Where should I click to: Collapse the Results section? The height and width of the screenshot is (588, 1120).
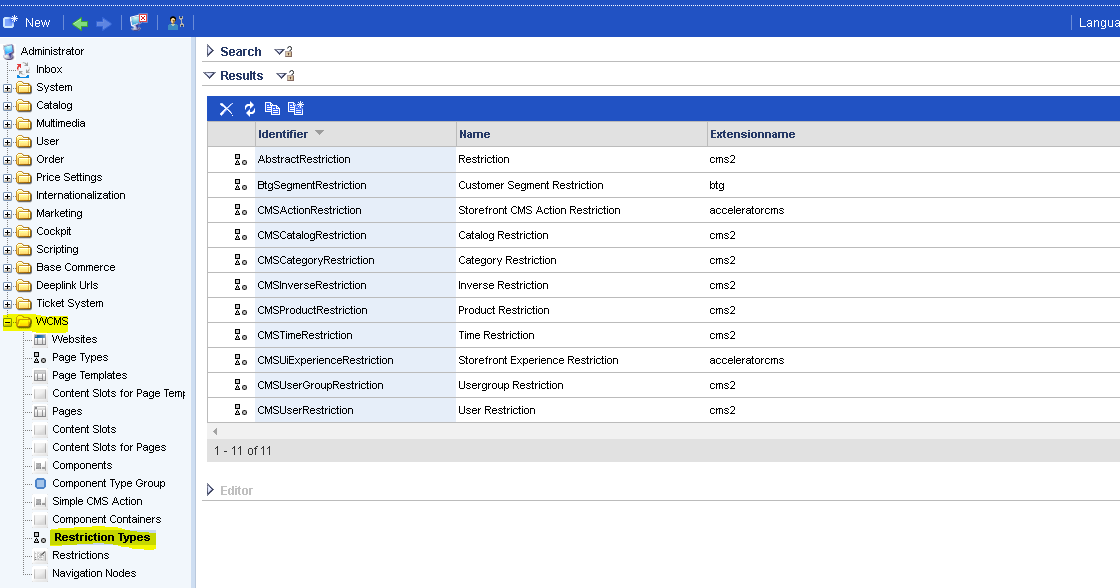click(x=209, y=75)
